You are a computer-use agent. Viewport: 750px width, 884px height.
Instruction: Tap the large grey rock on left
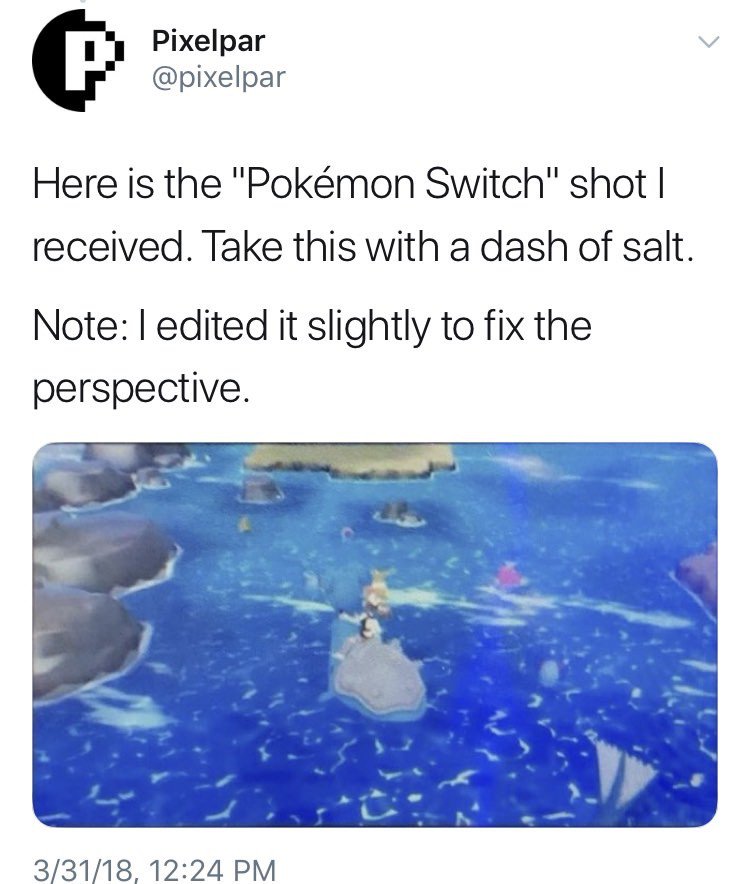102,550
